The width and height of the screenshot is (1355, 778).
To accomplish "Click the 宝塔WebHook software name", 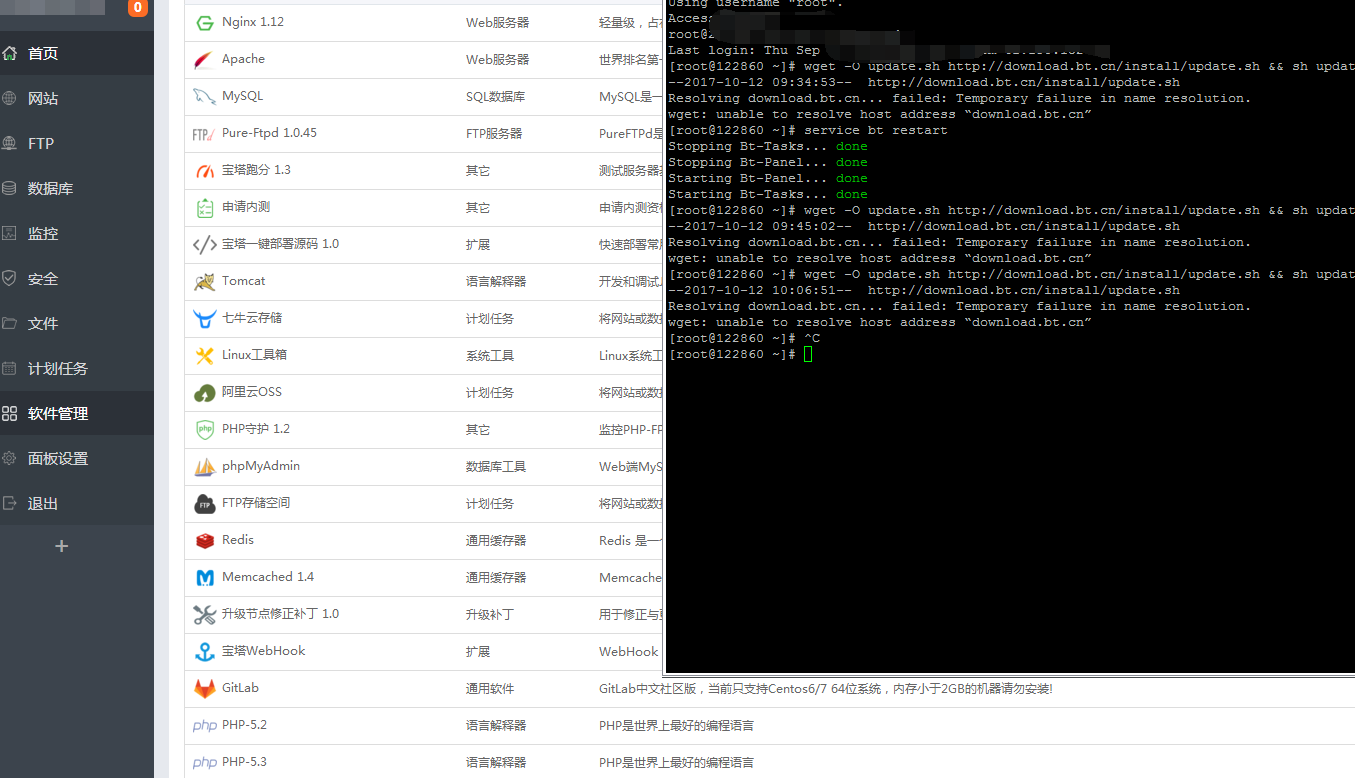I will click(264, 651).
